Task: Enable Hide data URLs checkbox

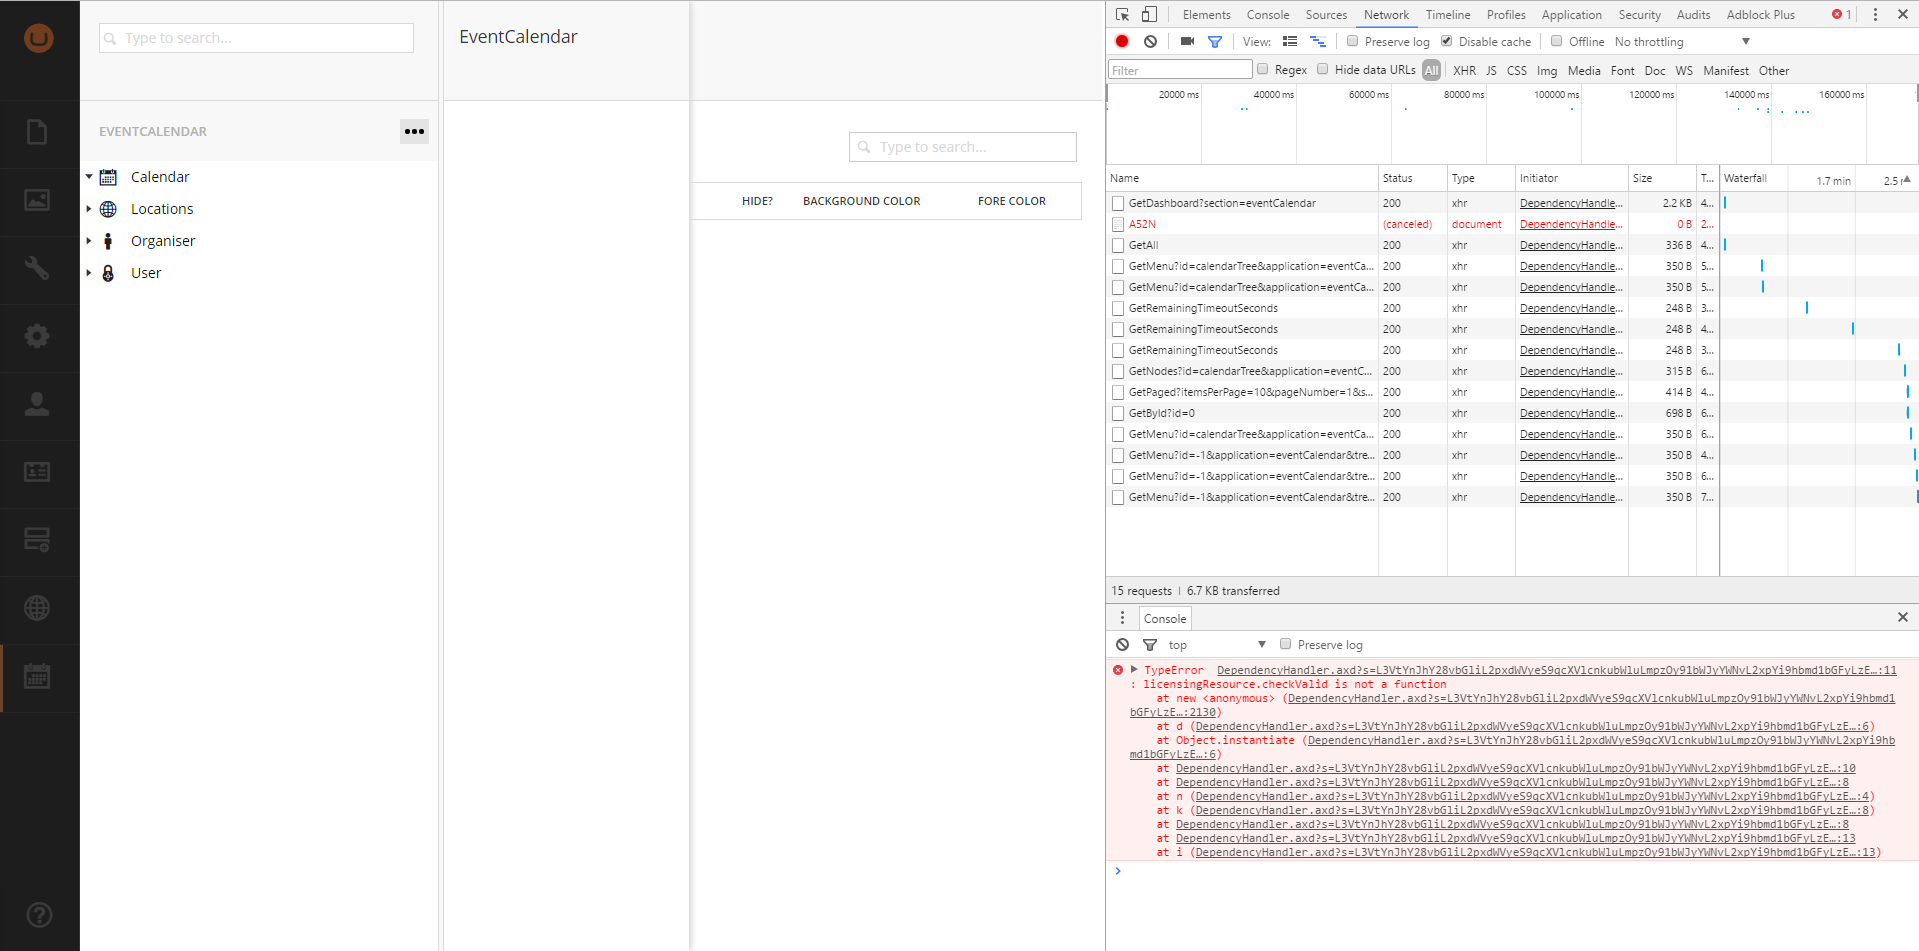Action: [1322, 69]
